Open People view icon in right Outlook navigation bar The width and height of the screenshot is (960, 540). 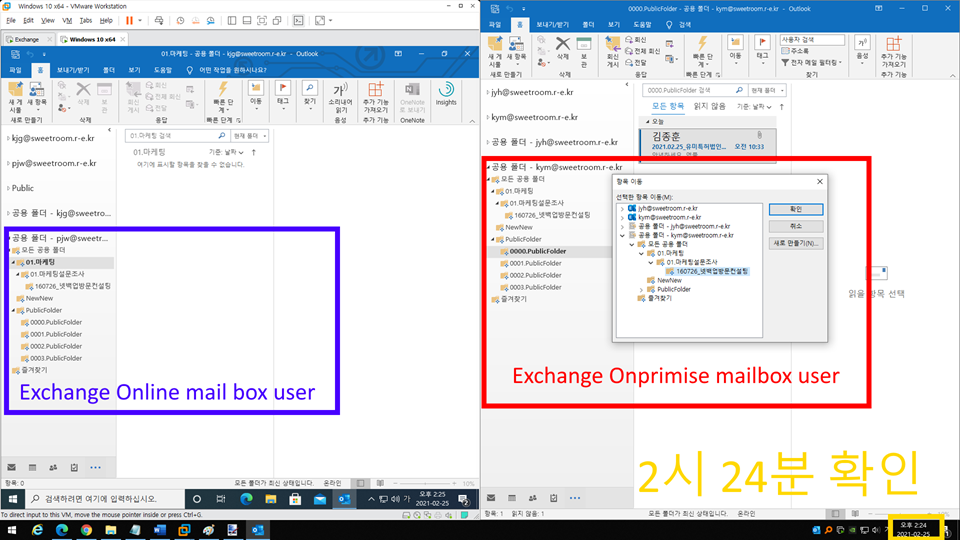coord(533,498)
